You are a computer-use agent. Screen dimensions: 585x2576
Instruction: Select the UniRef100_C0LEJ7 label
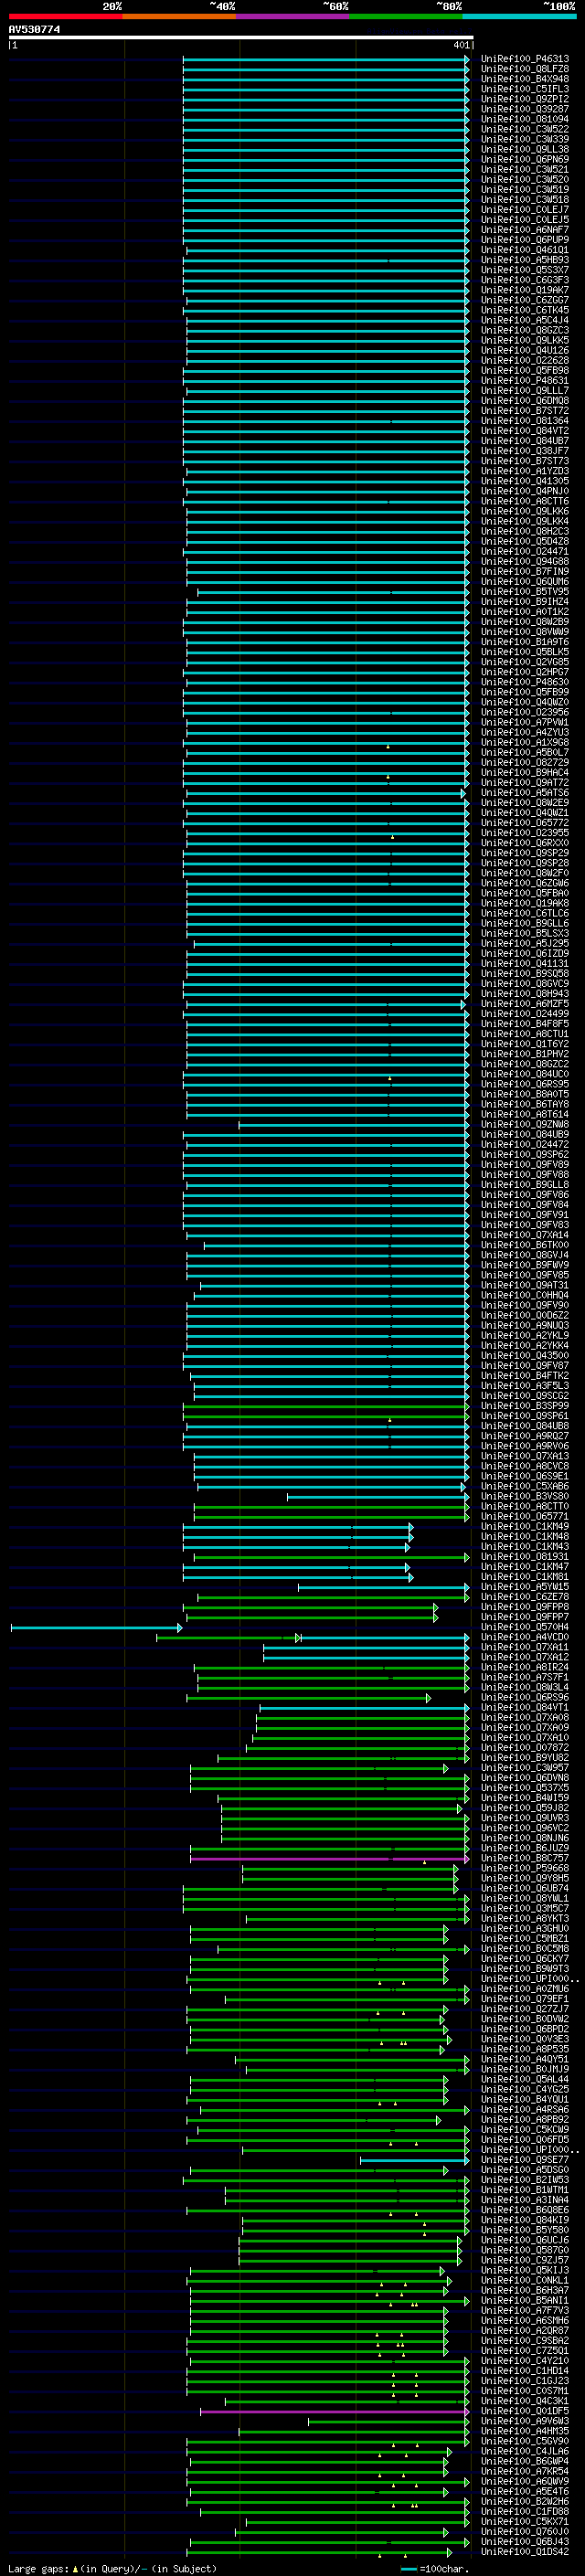coord(524,210)
